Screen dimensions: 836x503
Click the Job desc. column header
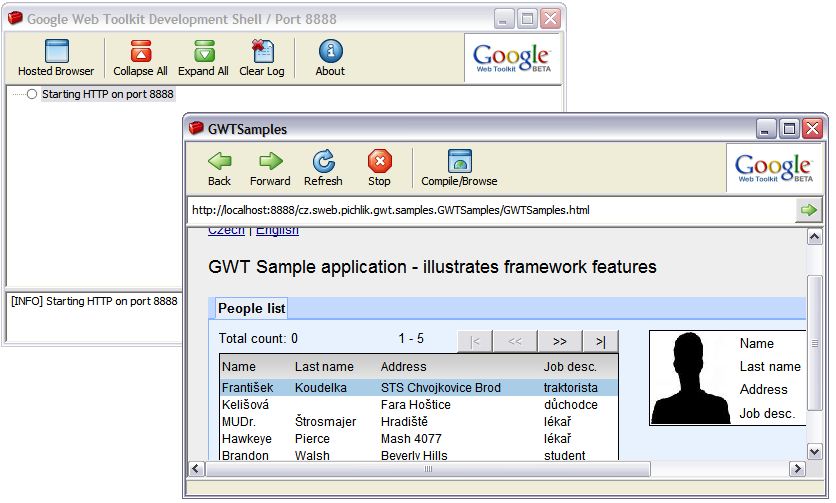tap(570, 367)
